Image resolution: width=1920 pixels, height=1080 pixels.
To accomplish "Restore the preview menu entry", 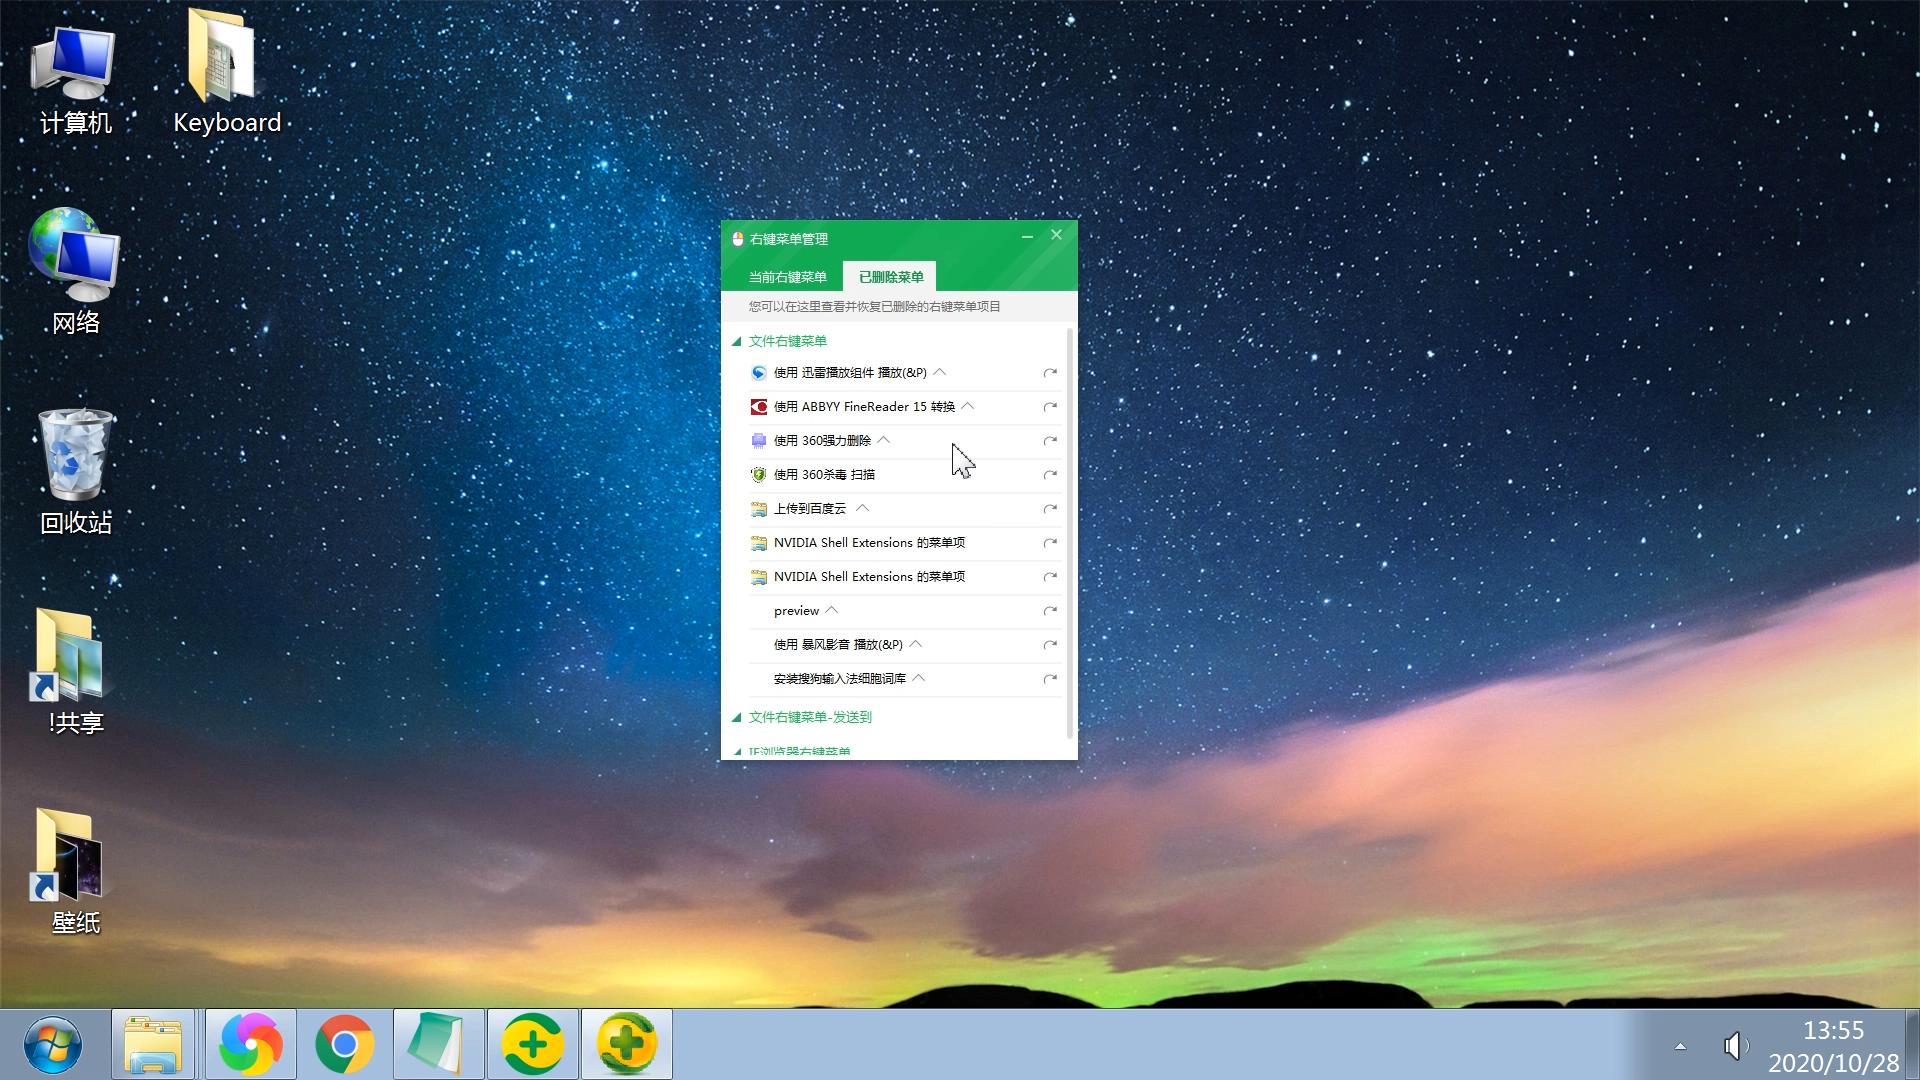I will (1050, 611).
